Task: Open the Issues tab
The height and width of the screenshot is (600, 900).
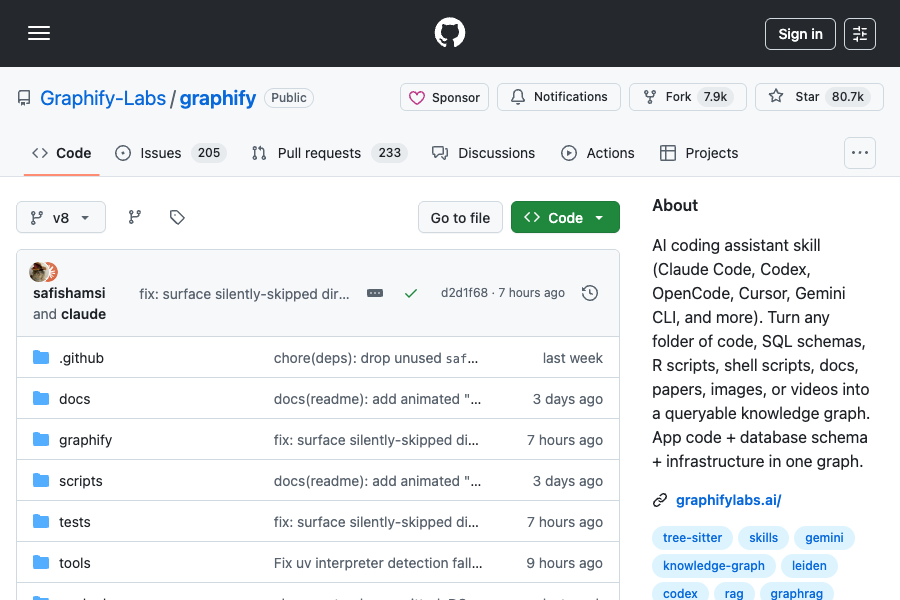Action: click(170, 153)
